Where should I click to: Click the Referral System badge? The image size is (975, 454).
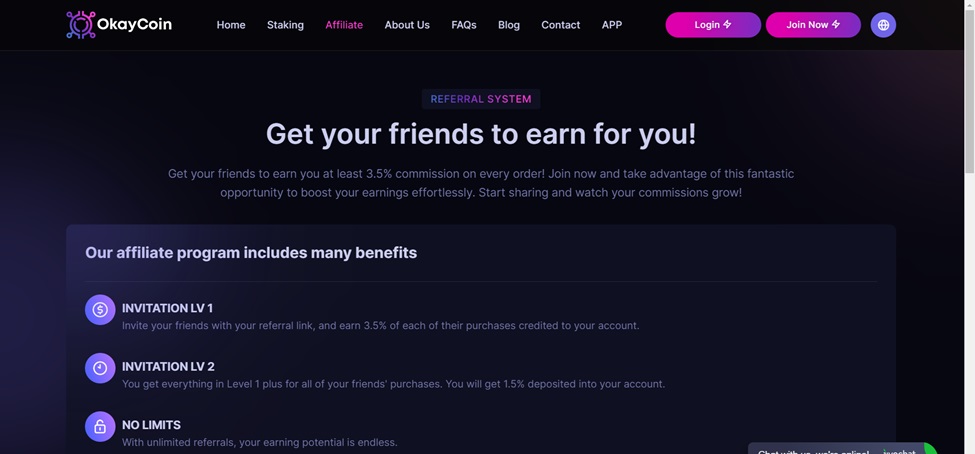point(481,99)
